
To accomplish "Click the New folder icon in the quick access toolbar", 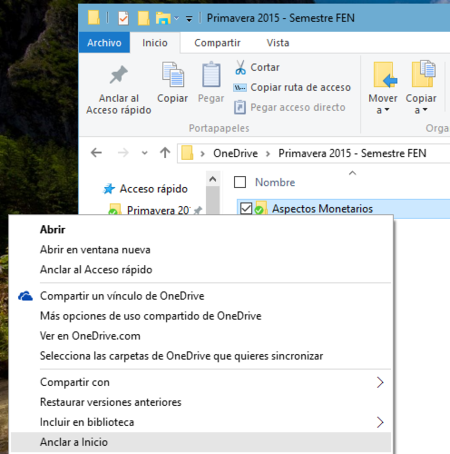I will point(144,18).
